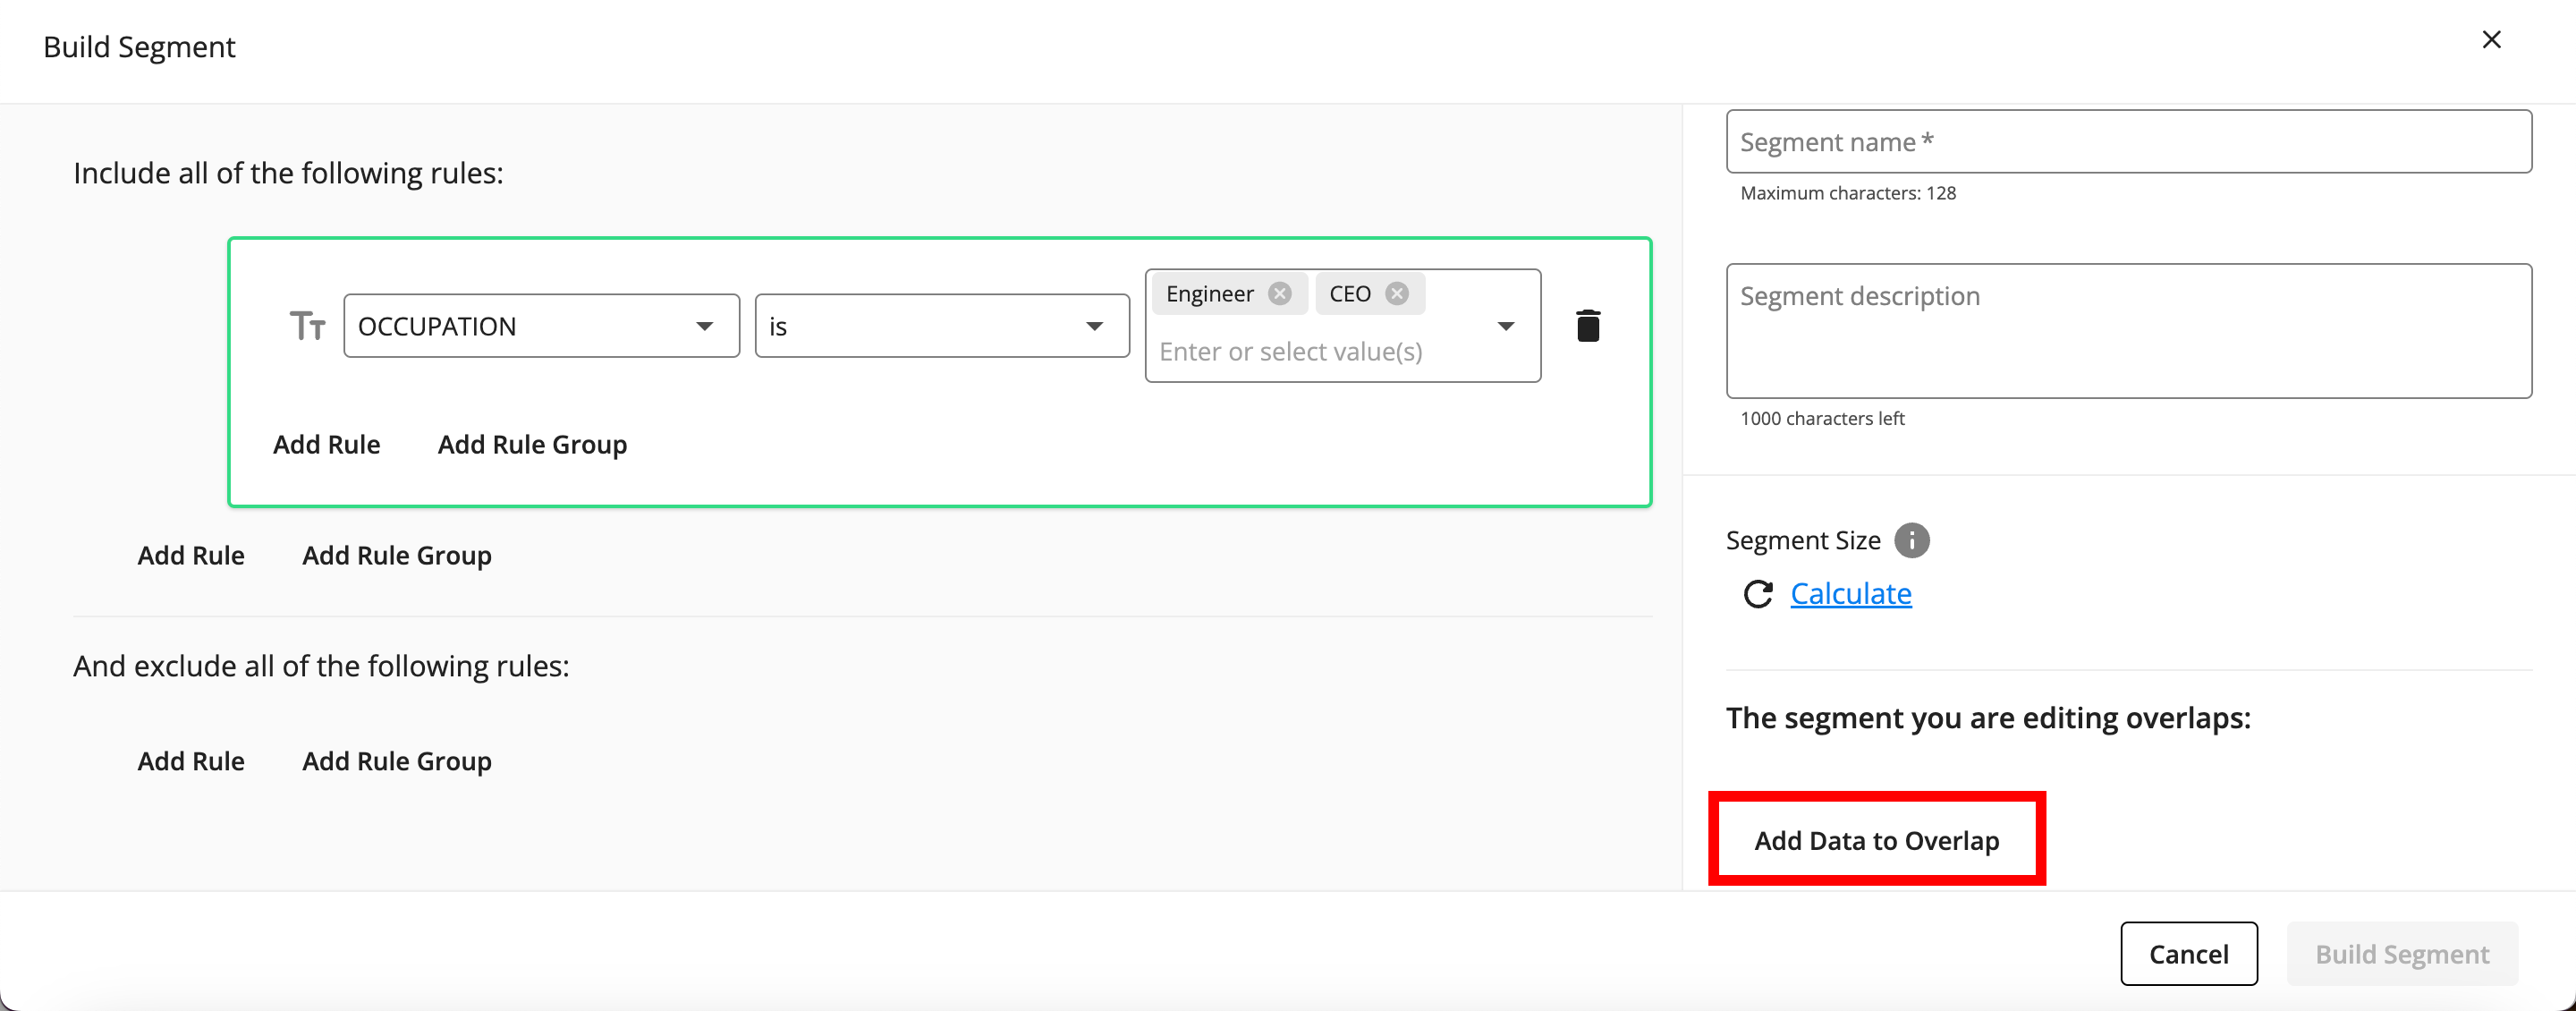
Task: Click Add Rule under exclude rules section
Action: [191, 761]
